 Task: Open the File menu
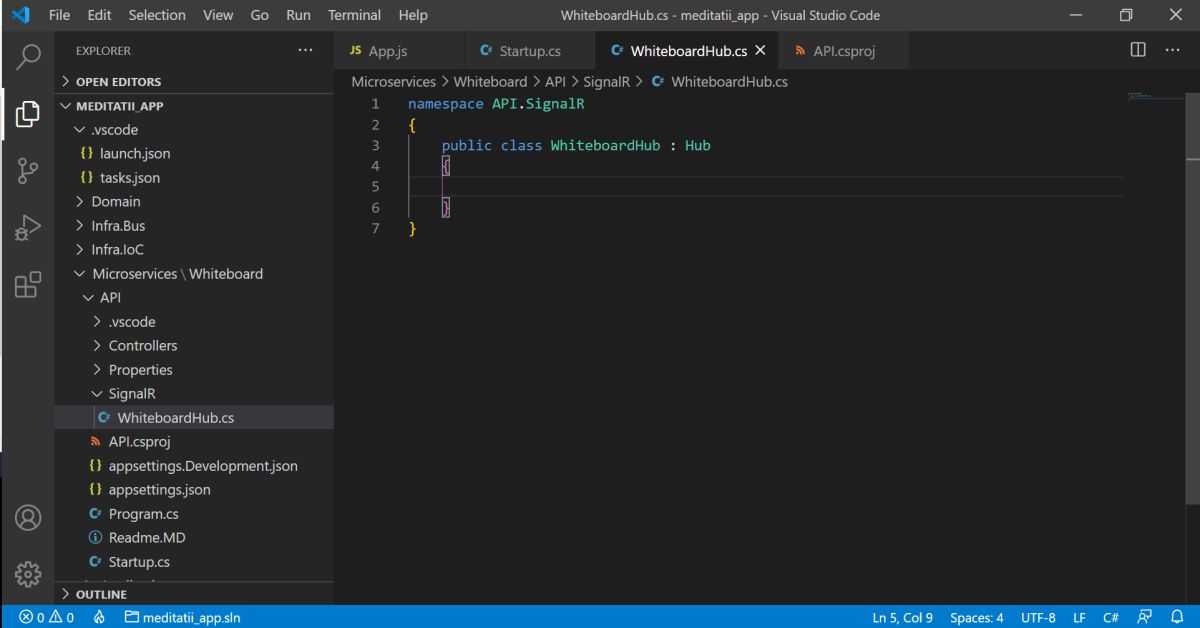(x=59, y=15)
